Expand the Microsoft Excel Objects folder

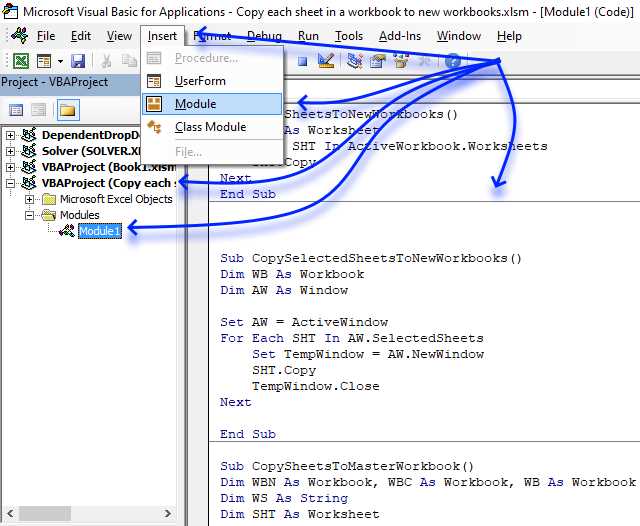click(29, 199)
